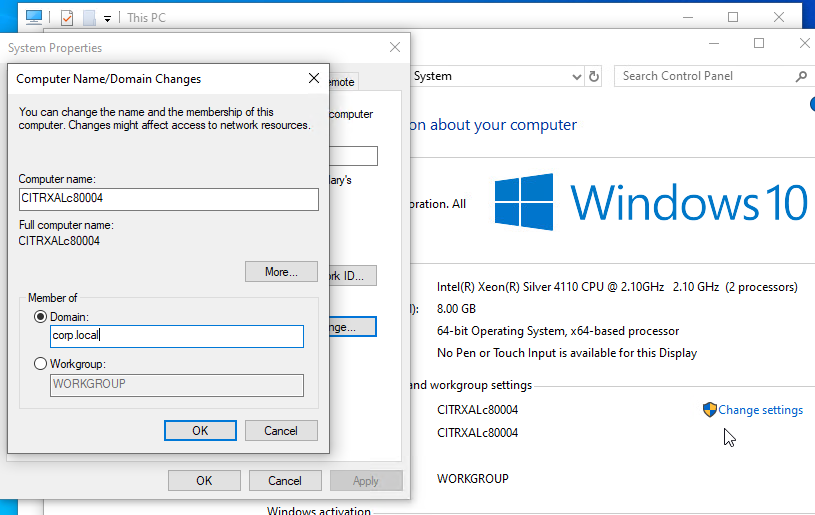Maximize the This PC window

tap(733, 17)
